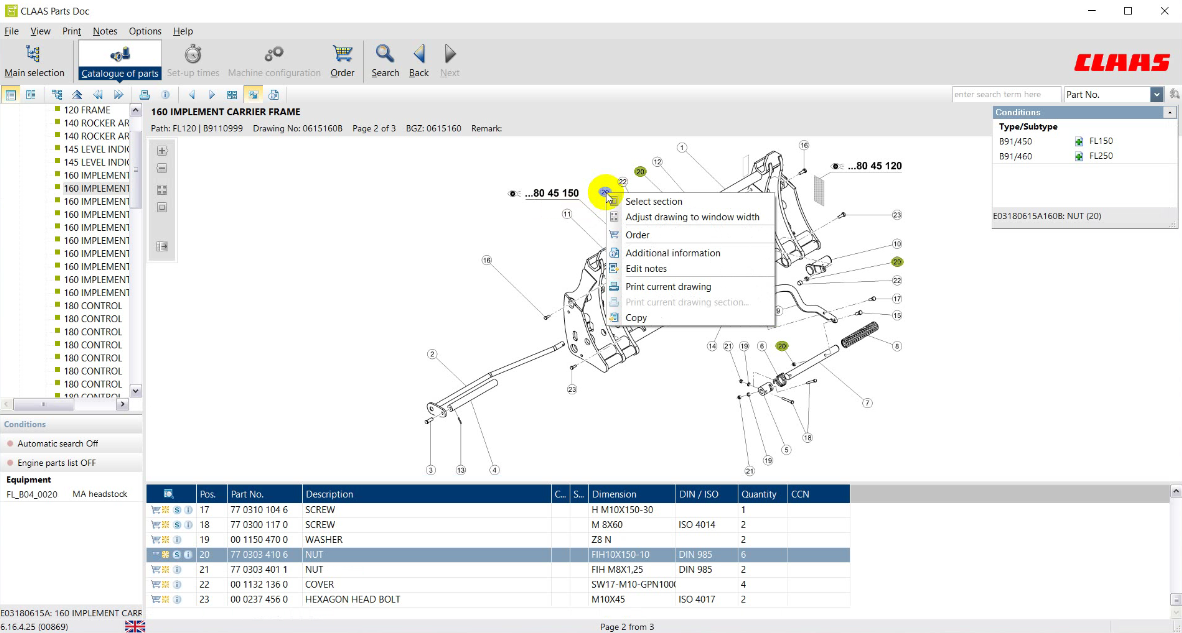
Task: Click the S icon for SCREW at position 18
Action: coord(177,524)
